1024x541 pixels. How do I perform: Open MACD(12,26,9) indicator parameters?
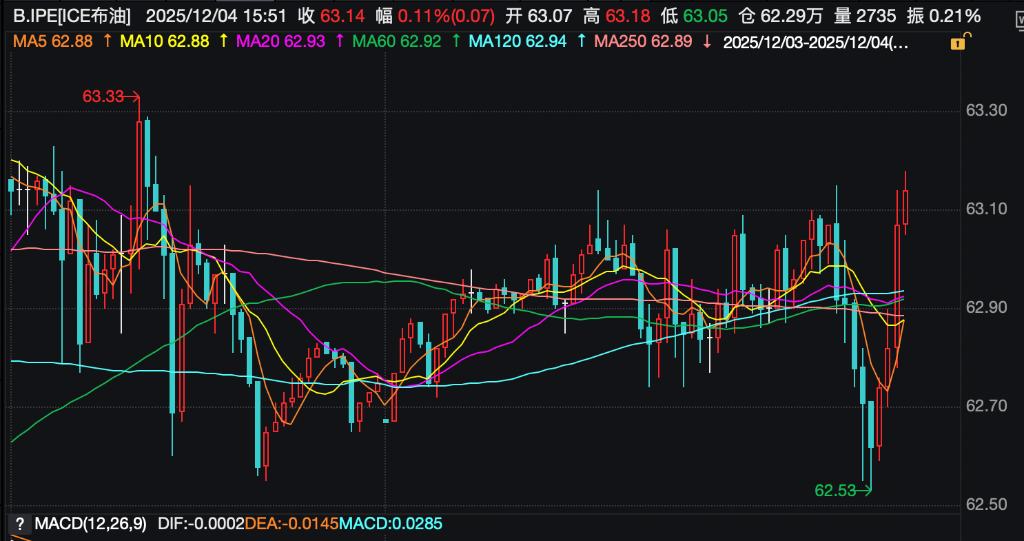point(90,523)
